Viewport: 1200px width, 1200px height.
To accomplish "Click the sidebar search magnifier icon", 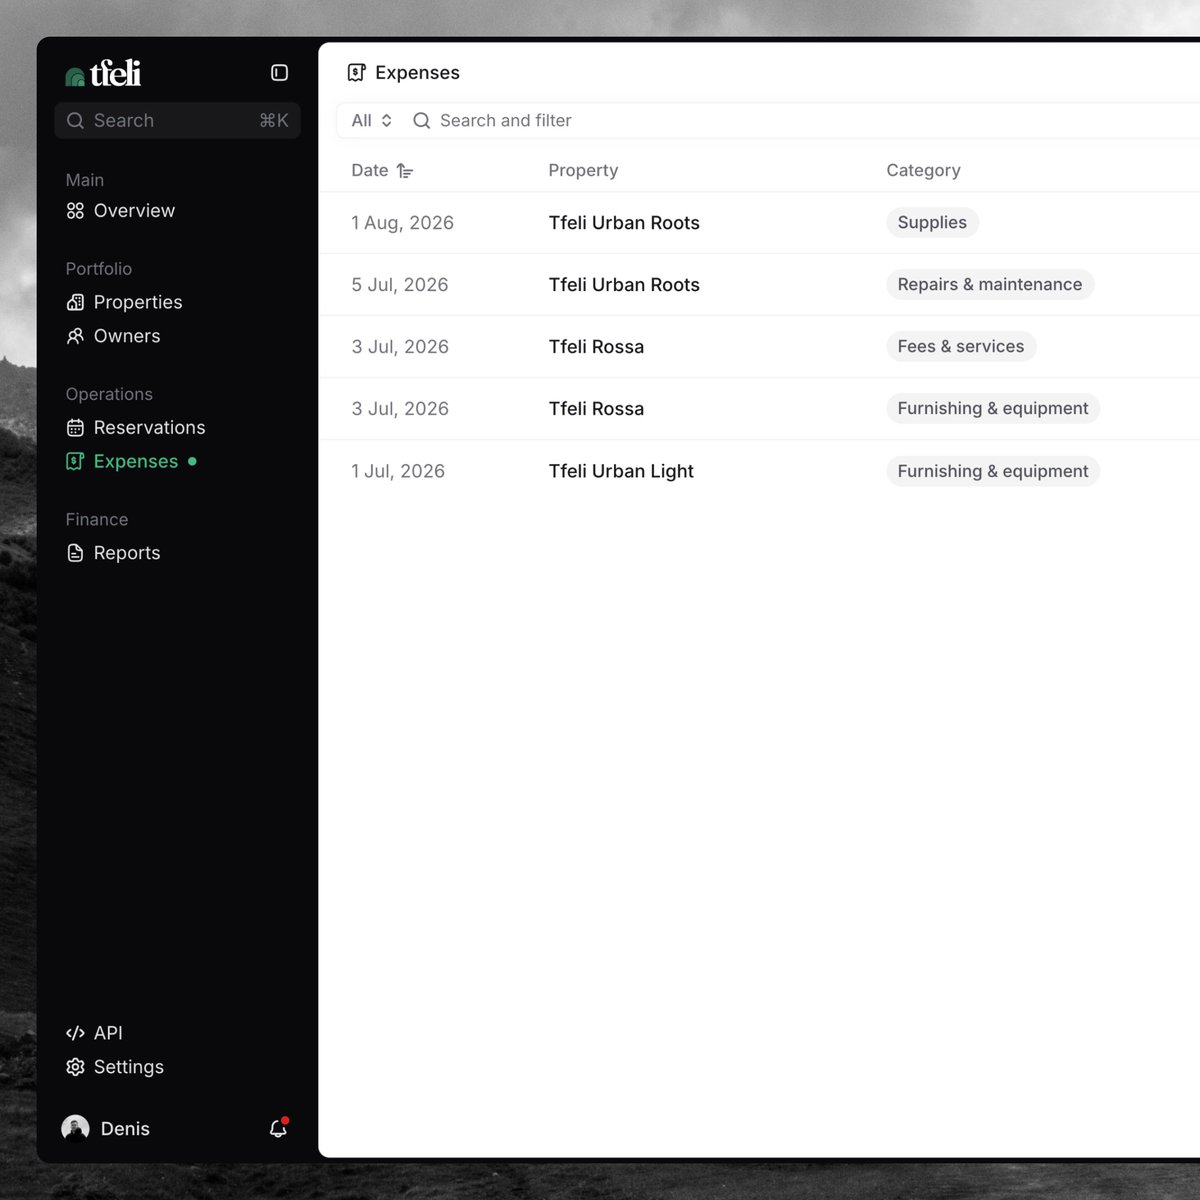I will pos(75,121).
